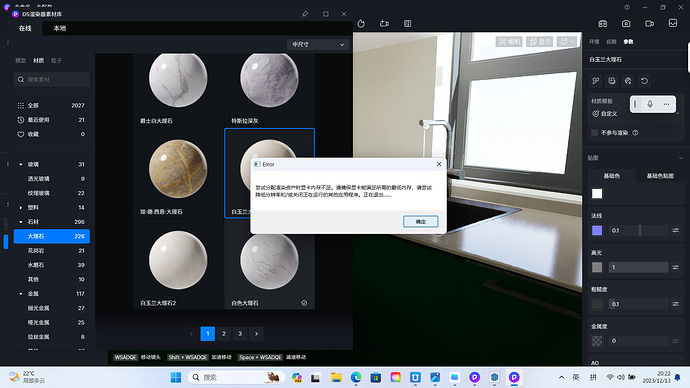This screenshot has height=388, width=690.
Task: Select the 粒子 asset type tab
Action: coord(56,60)
